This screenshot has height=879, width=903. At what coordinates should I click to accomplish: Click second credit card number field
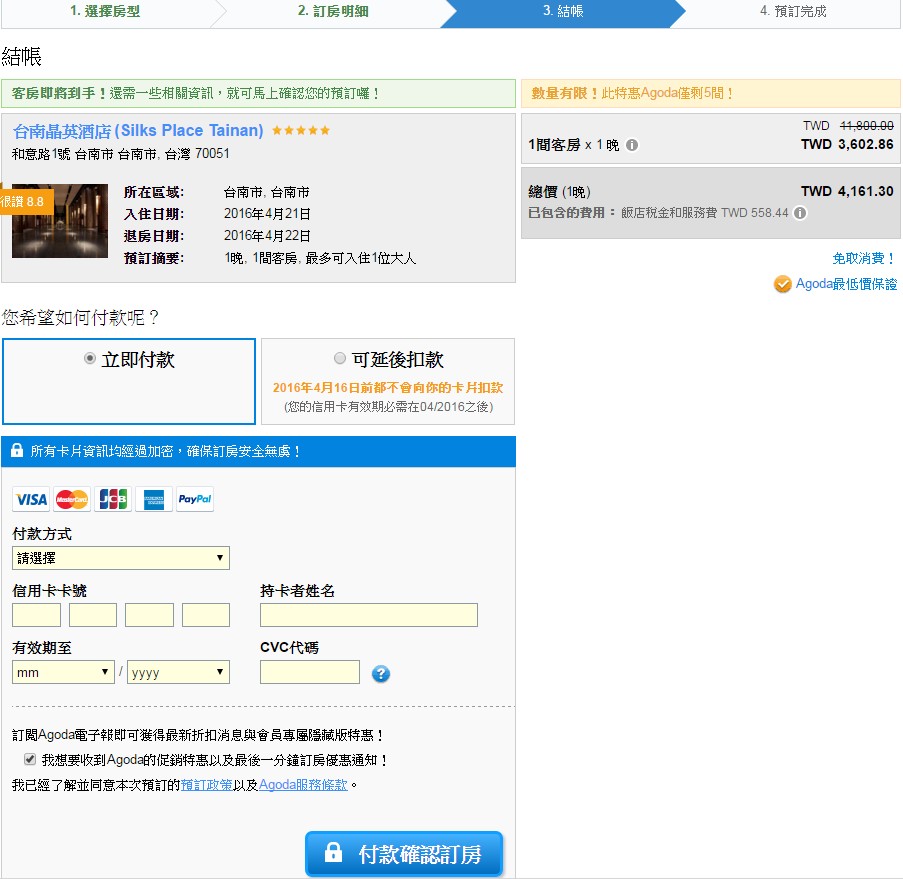tap(93, 615)
